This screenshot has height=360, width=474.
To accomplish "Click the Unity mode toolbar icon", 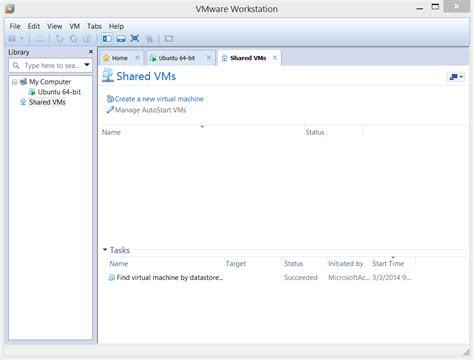I will (149, 39).
